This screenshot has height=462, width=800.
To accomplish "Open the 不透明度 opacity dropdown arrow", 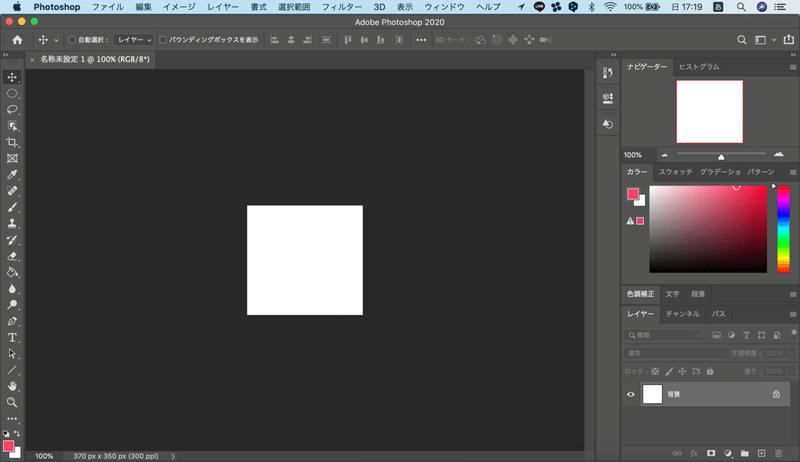I will point(791,353).
